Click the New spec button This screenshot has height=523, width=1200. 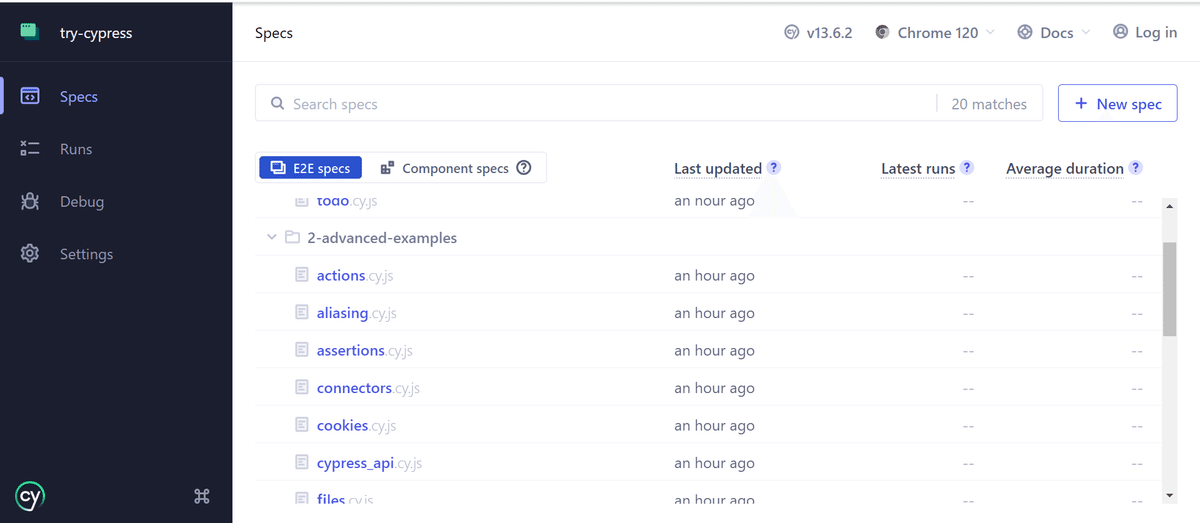coord(1117,104)
